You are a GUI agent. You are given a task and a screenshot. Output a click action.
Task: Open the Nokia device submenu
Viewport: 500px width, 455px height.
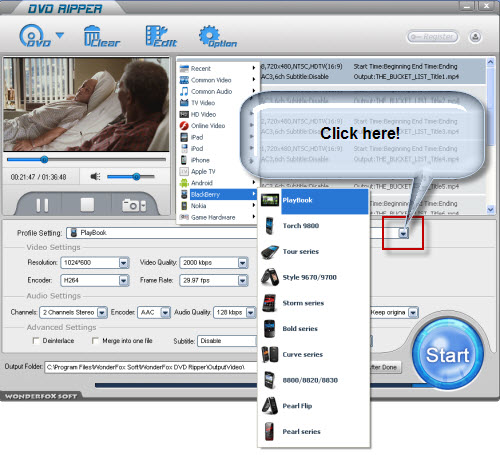click(217, 206)
